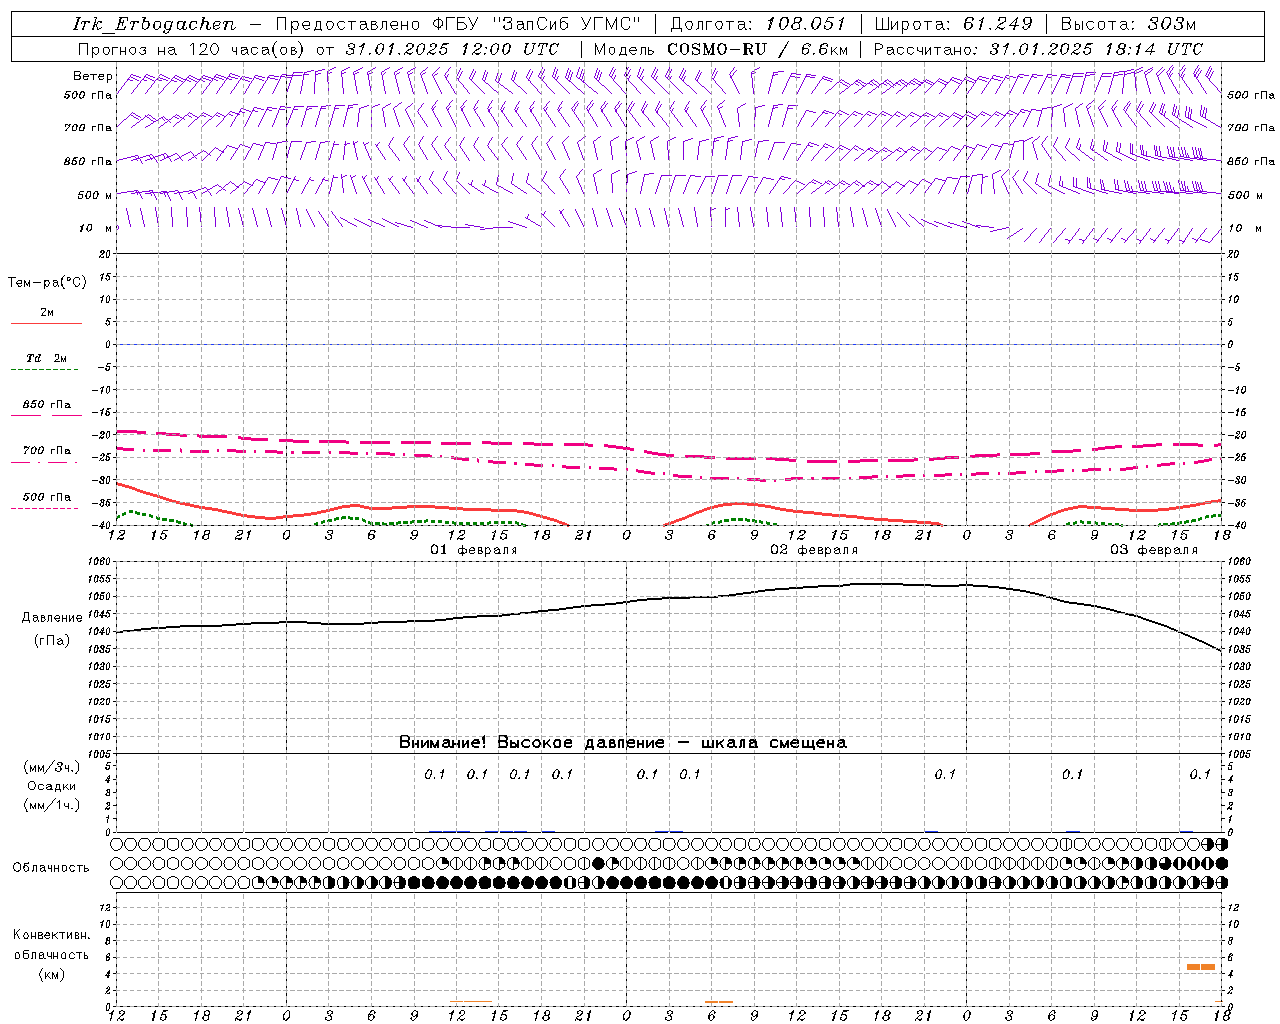Click the '500 гПа' temperature legend entry

(x=47, y=497)
